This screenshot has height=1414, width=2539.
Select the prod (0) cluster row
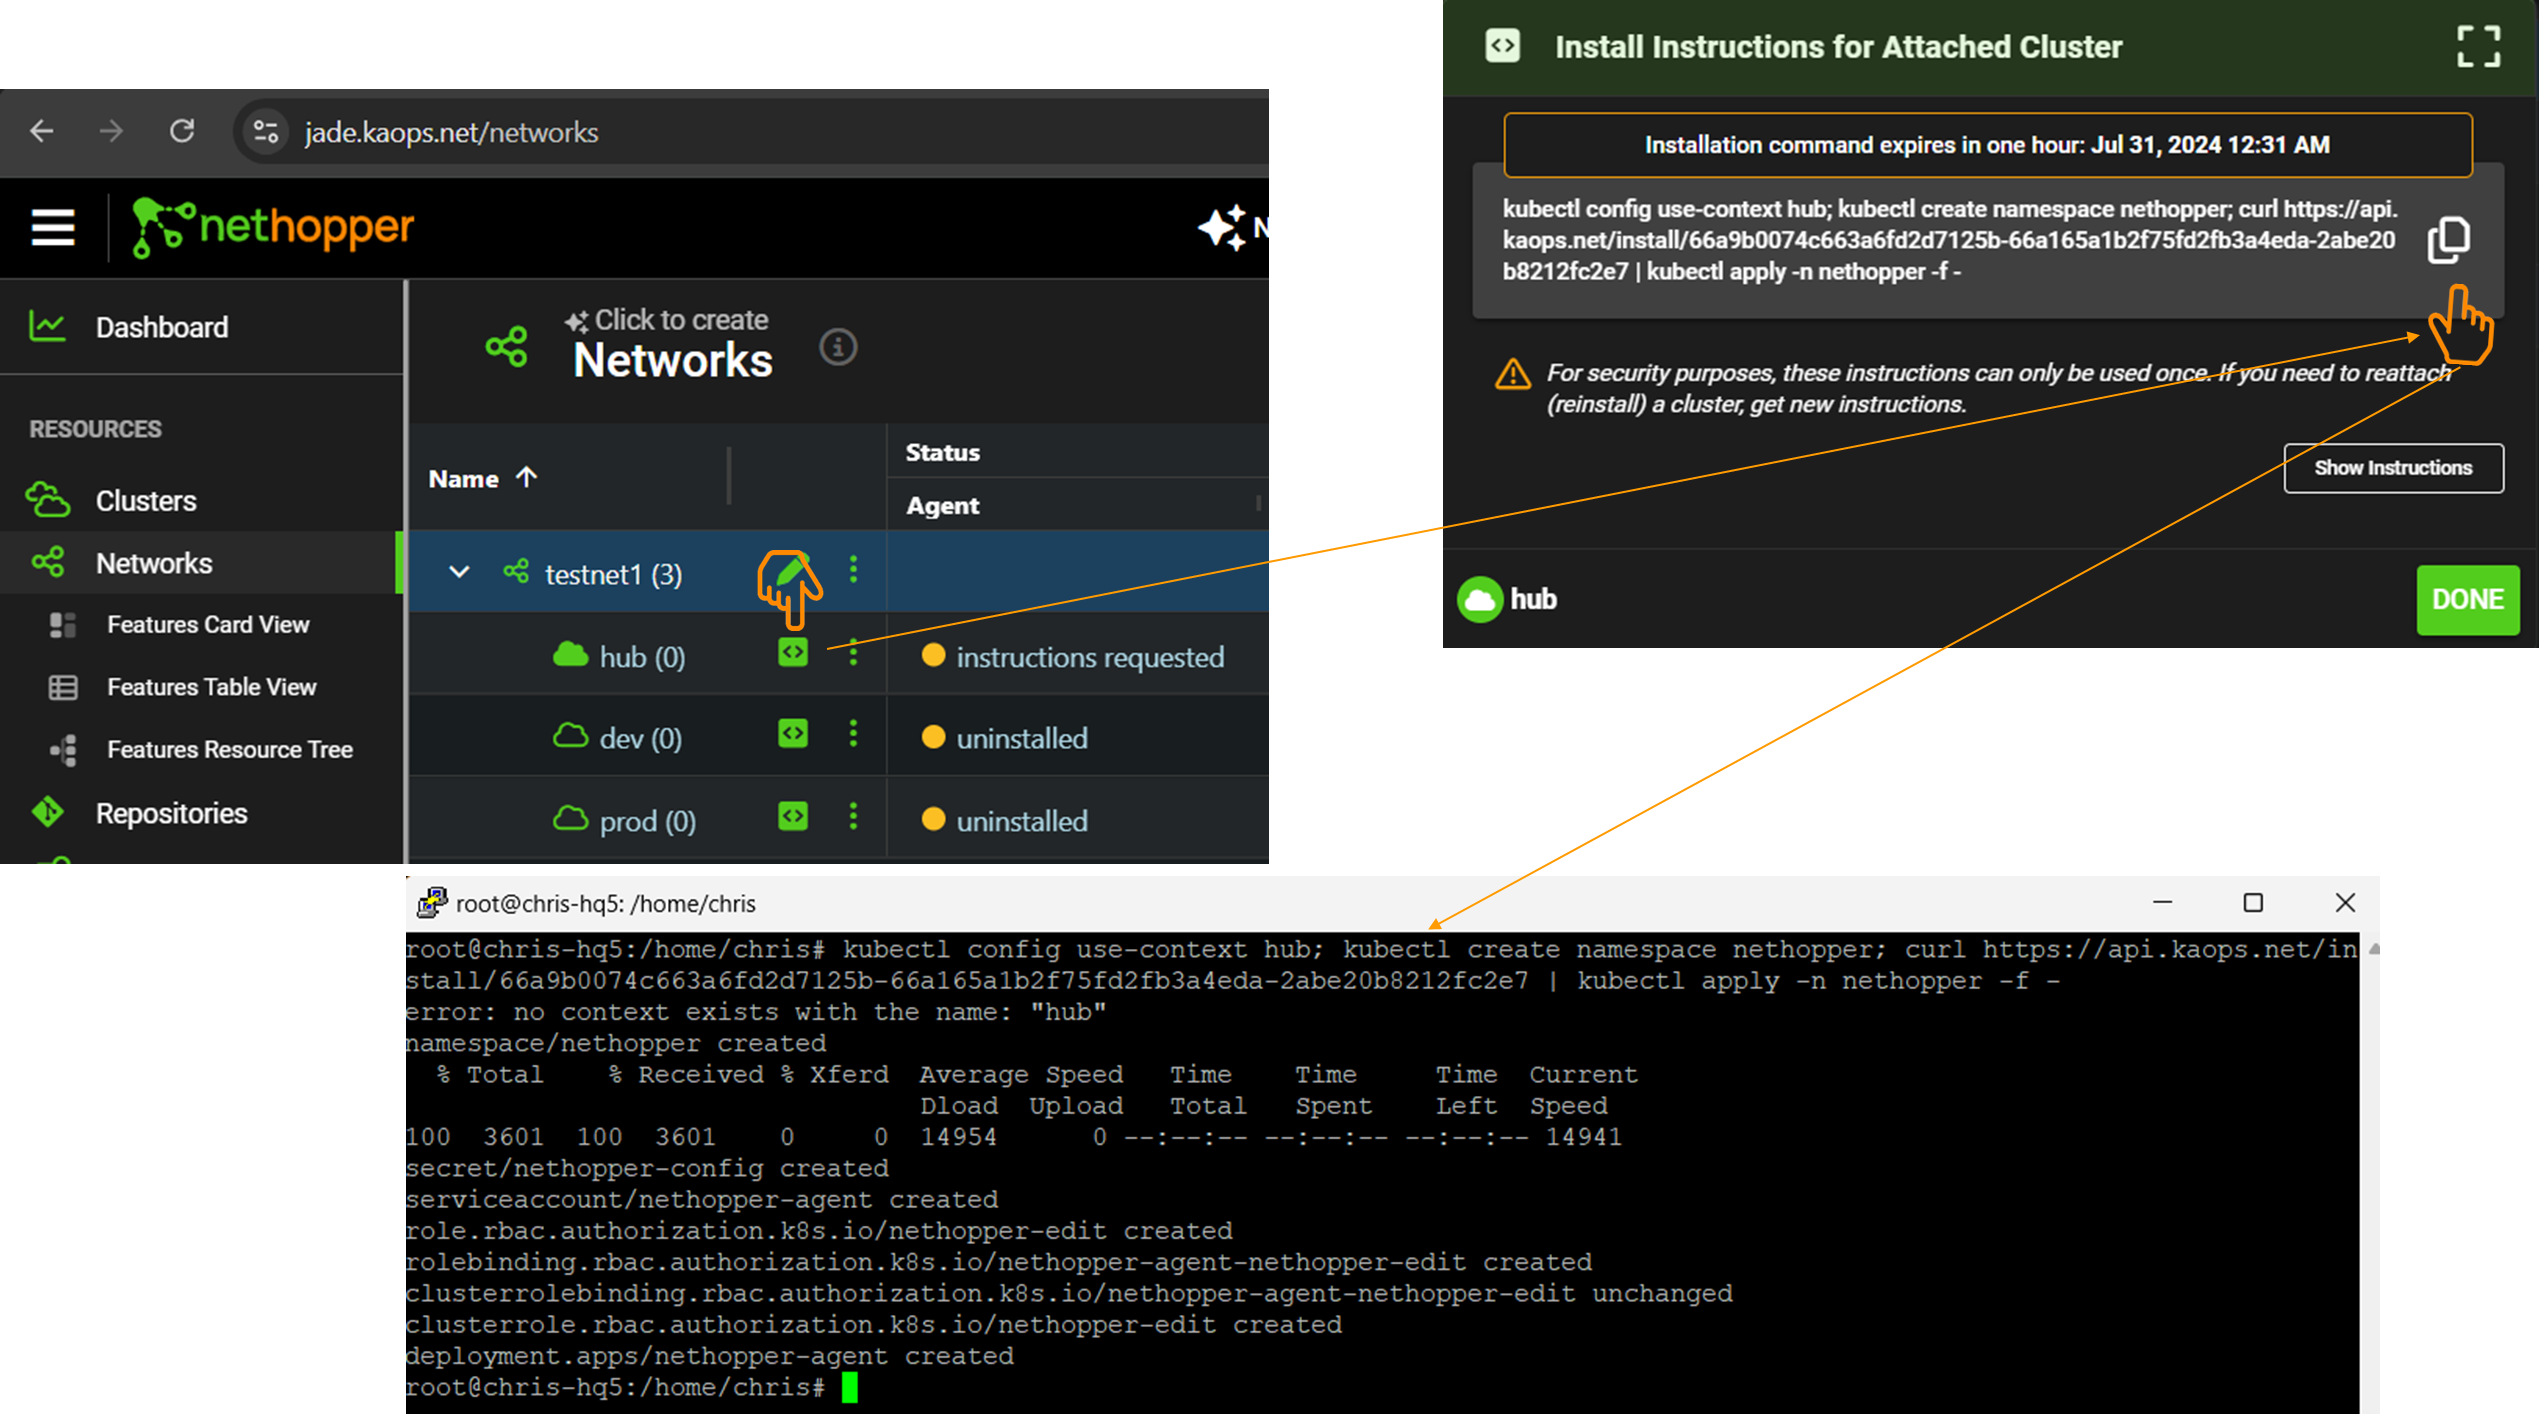(x=838, y=819)
